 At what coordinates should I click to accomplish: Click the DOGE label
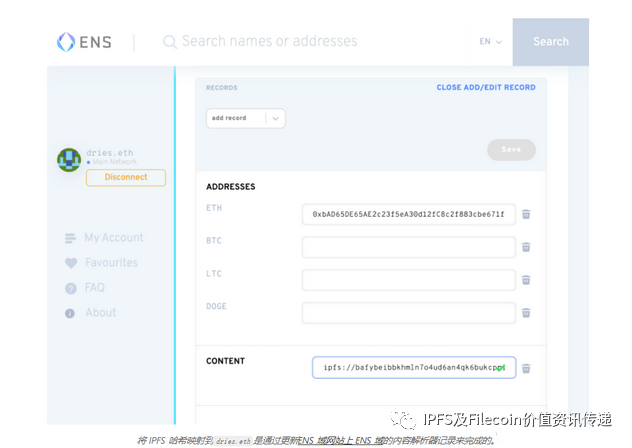pyautogui.click(x=216, y=306)
